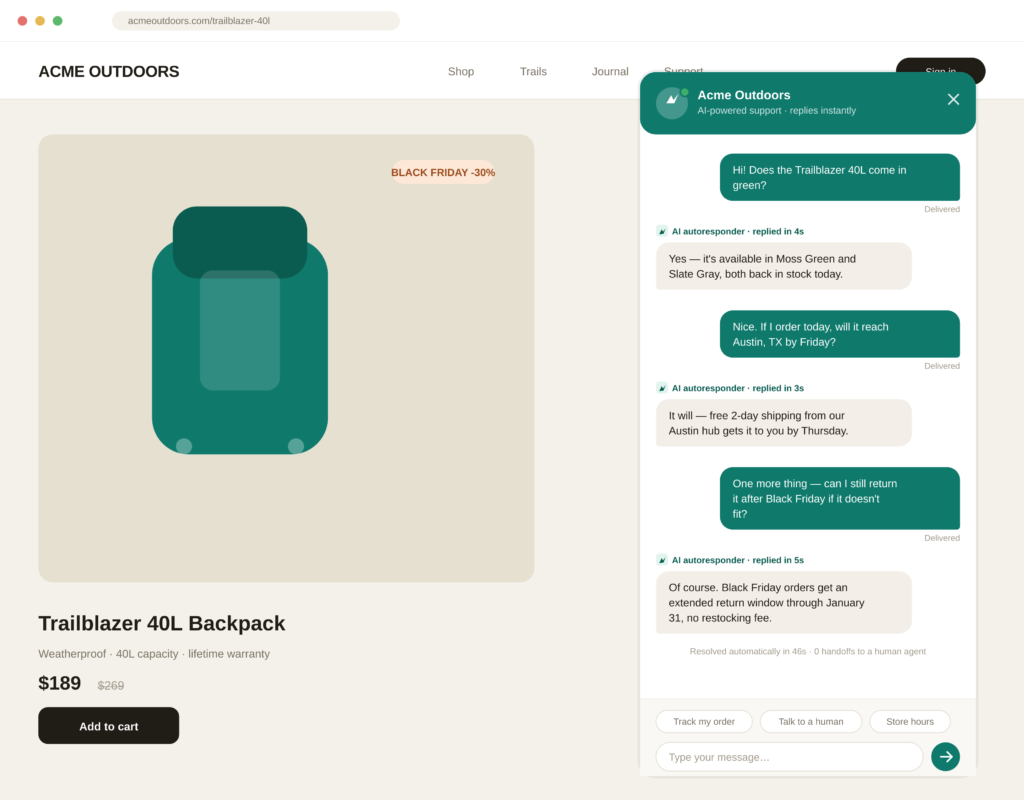Click the AI autoresponder icon replied in 5s

tap(662, 560)
